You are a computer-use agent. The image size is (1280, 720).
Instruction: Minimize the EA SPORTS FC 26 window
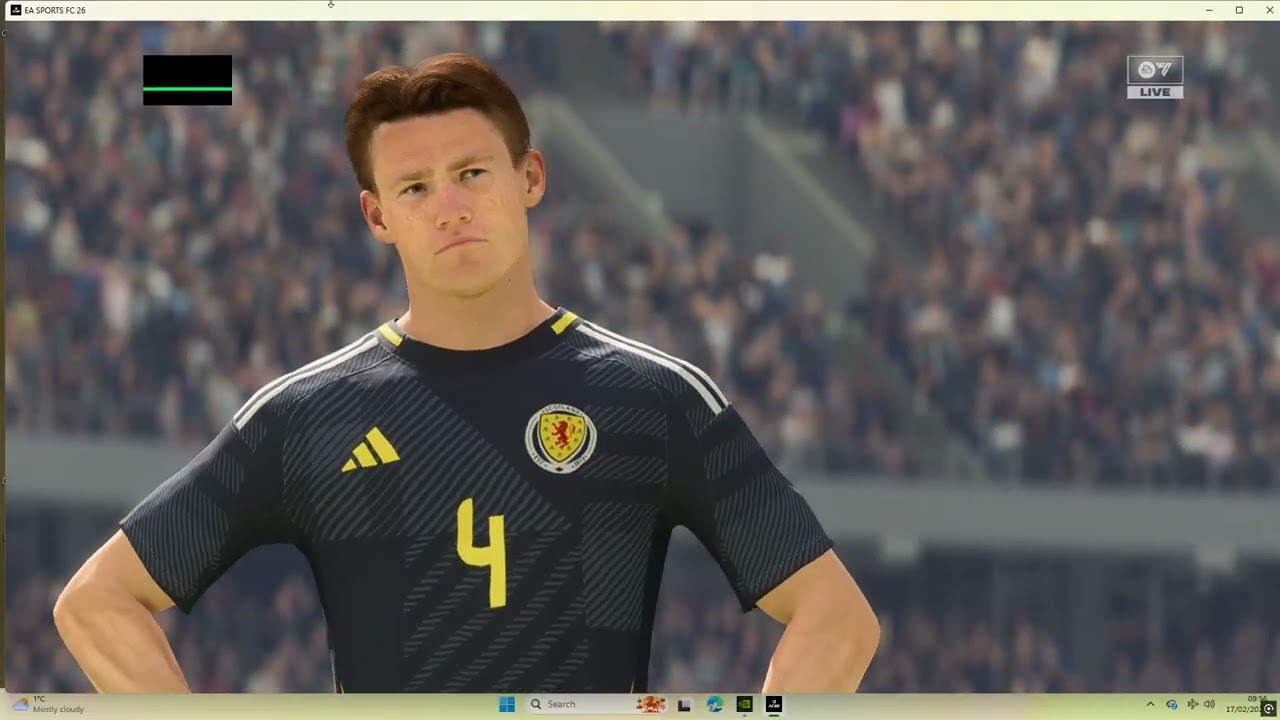click(x=1209, y=10)
